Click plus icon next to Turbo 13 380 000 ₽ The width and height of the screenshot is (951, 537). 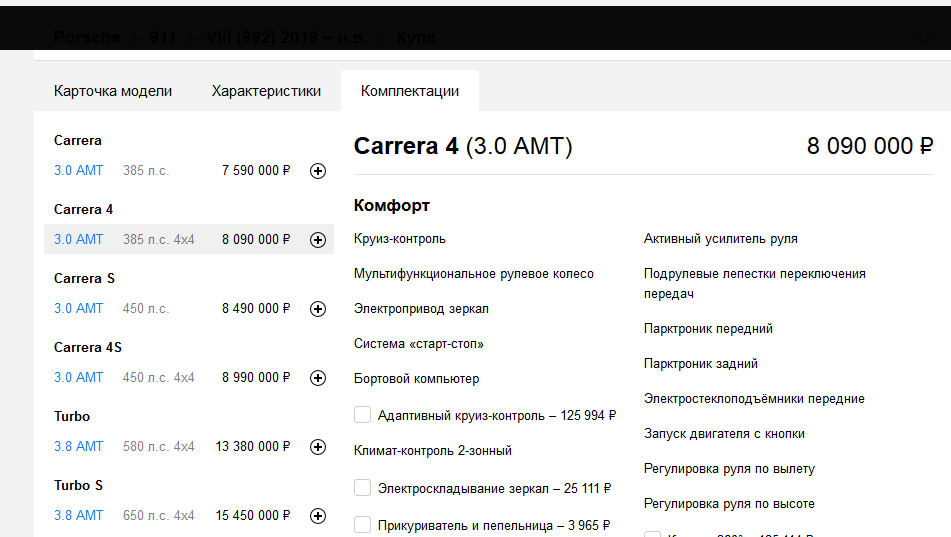coord(318,447)
